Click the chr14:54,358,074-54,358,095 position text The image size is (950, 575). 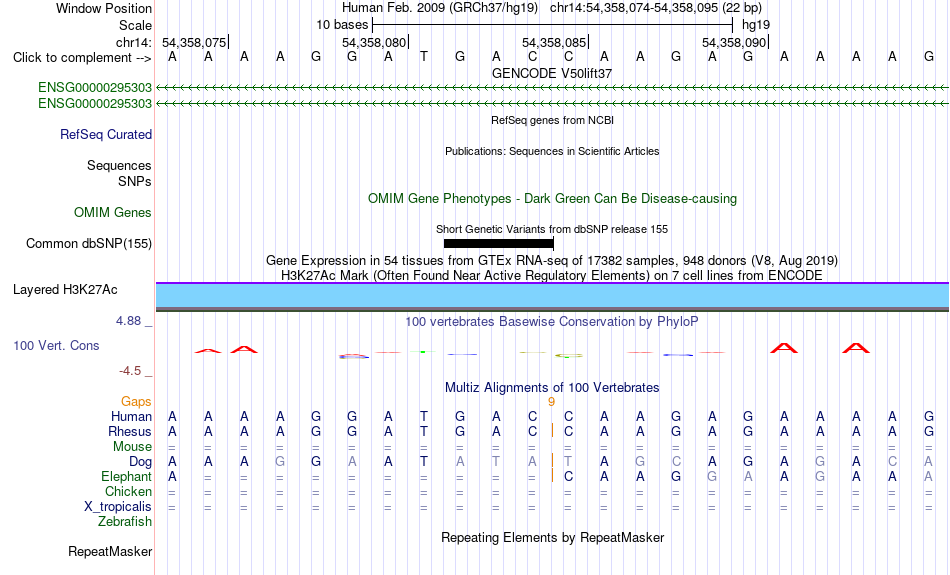click(x=634, y=8)
